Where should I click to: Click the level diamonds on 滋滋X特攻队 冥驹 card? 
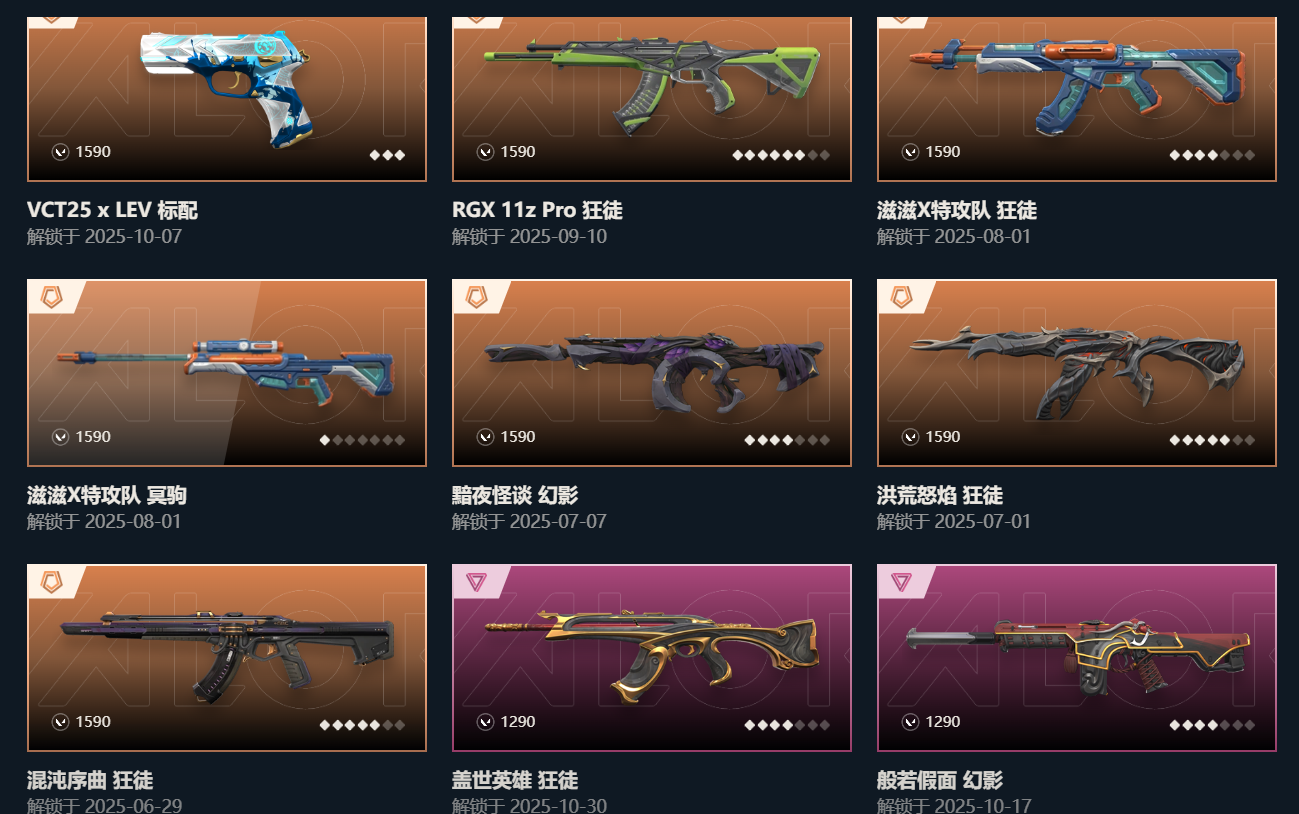362,440
